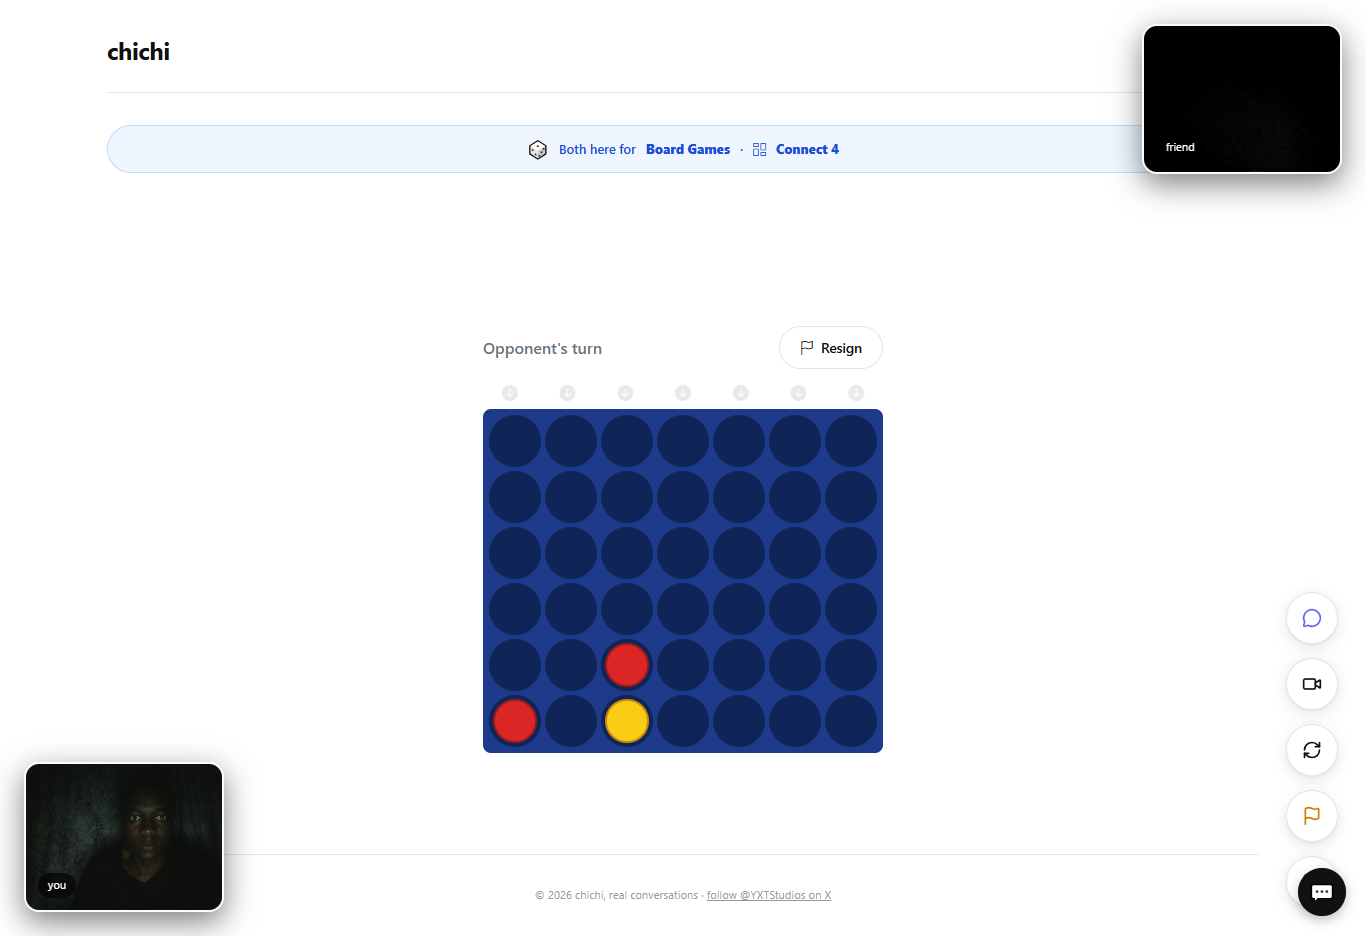
Task: Click the 2026 chichi copyright text
Action: tap(616, 895)
